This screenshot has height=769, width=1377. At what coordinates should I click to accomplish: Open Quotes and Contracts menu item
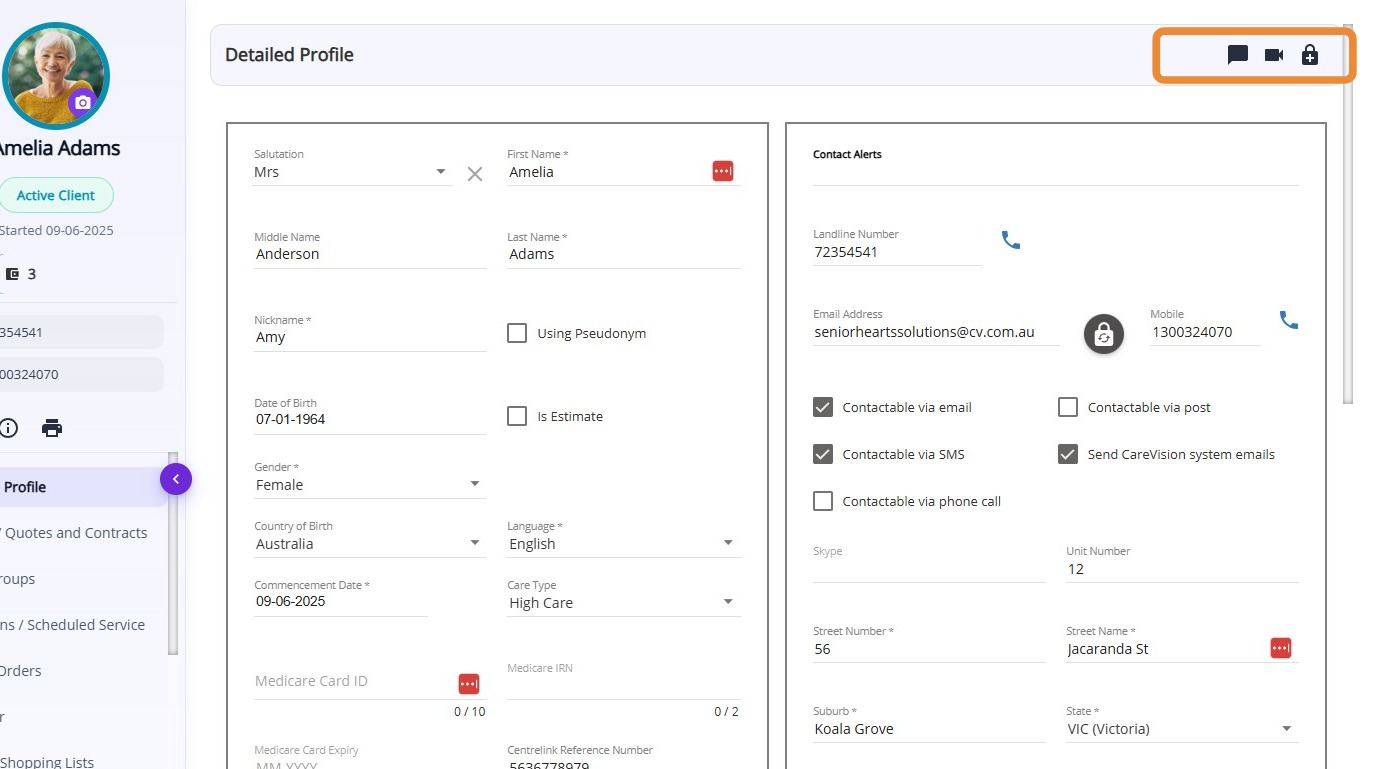75,533
